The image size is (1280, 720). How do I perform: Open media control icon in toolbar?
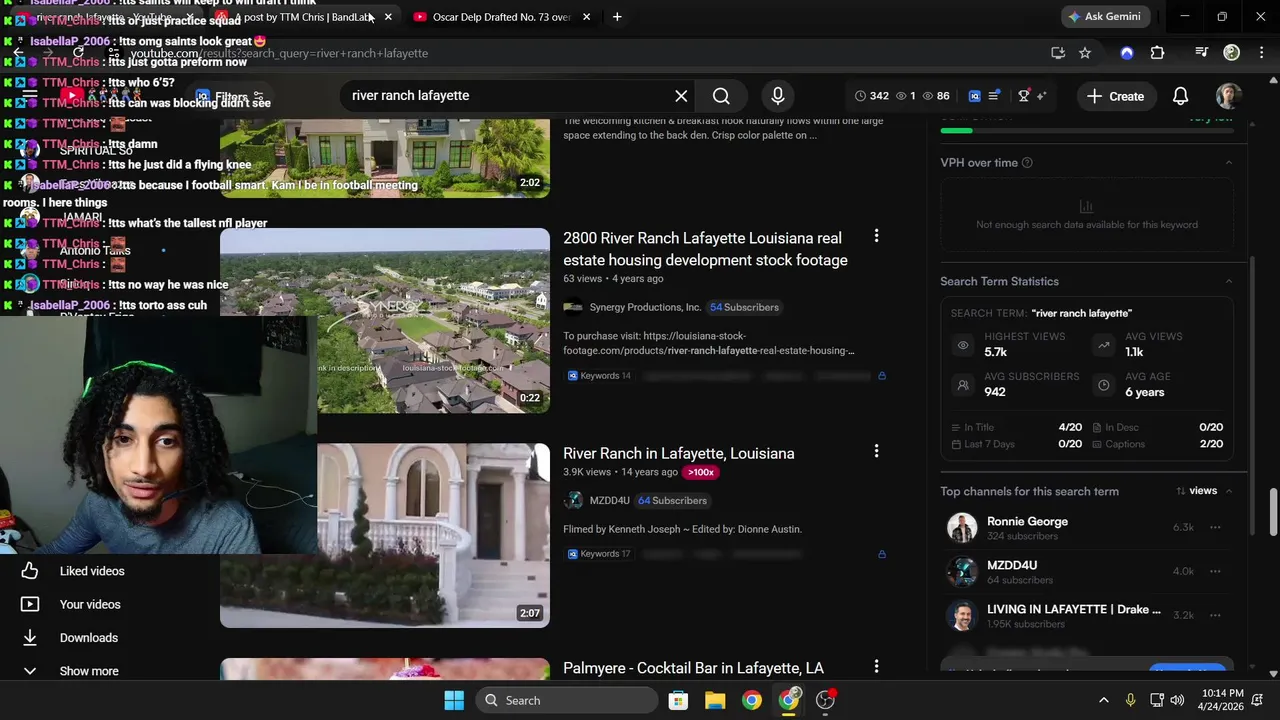tap(1202, 53)
